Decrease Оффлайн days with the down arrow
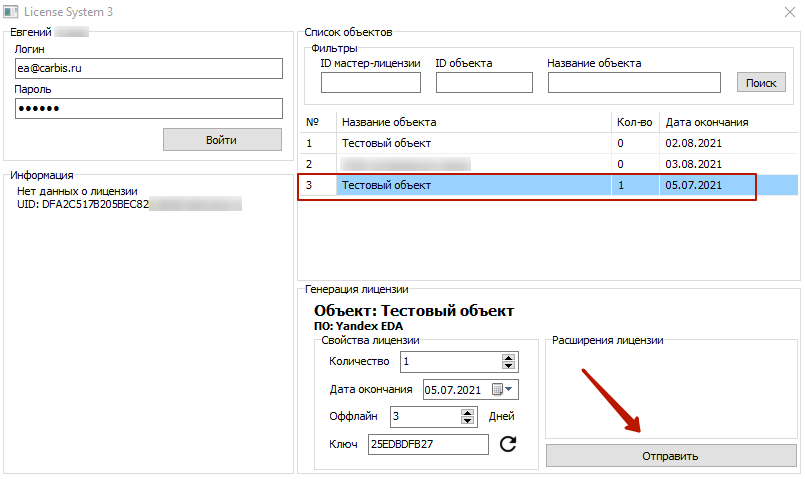The height and width of the screenshot is (479, 805). coord(467,420)
